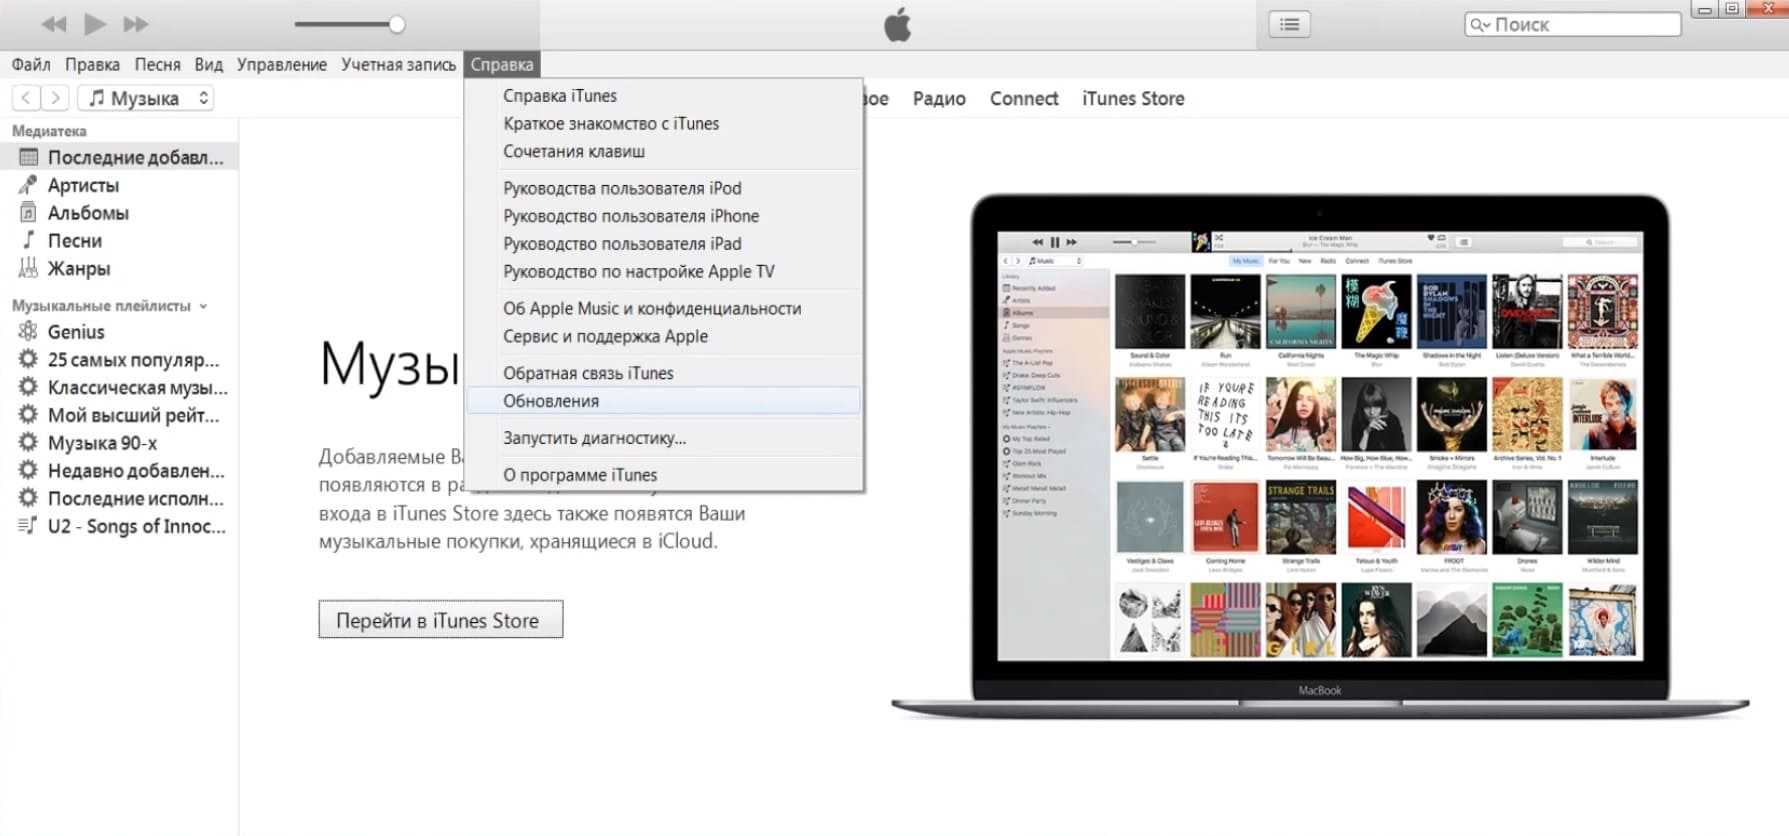The image size is (1789, 836).
Task: Choose Обратная связь iTunes
Action: 664,373
